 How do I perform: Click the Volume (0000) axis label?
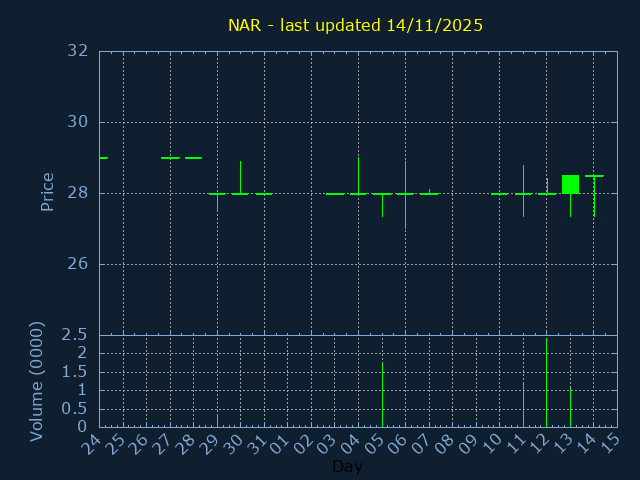point(37,381)
